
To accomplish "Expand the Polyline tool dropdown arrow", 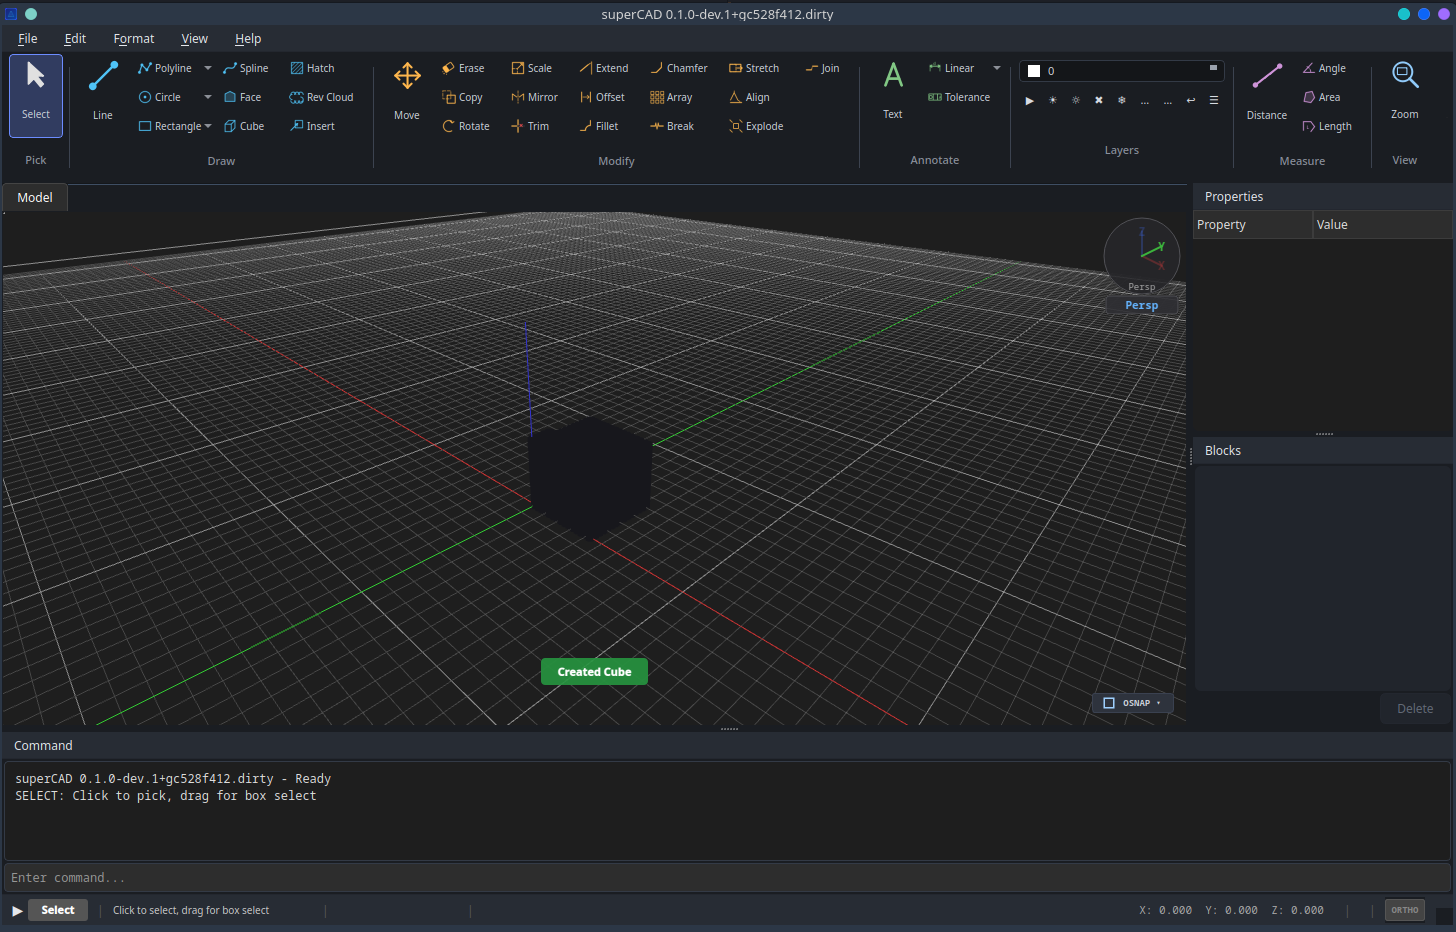I will click(x=208, y=68).
